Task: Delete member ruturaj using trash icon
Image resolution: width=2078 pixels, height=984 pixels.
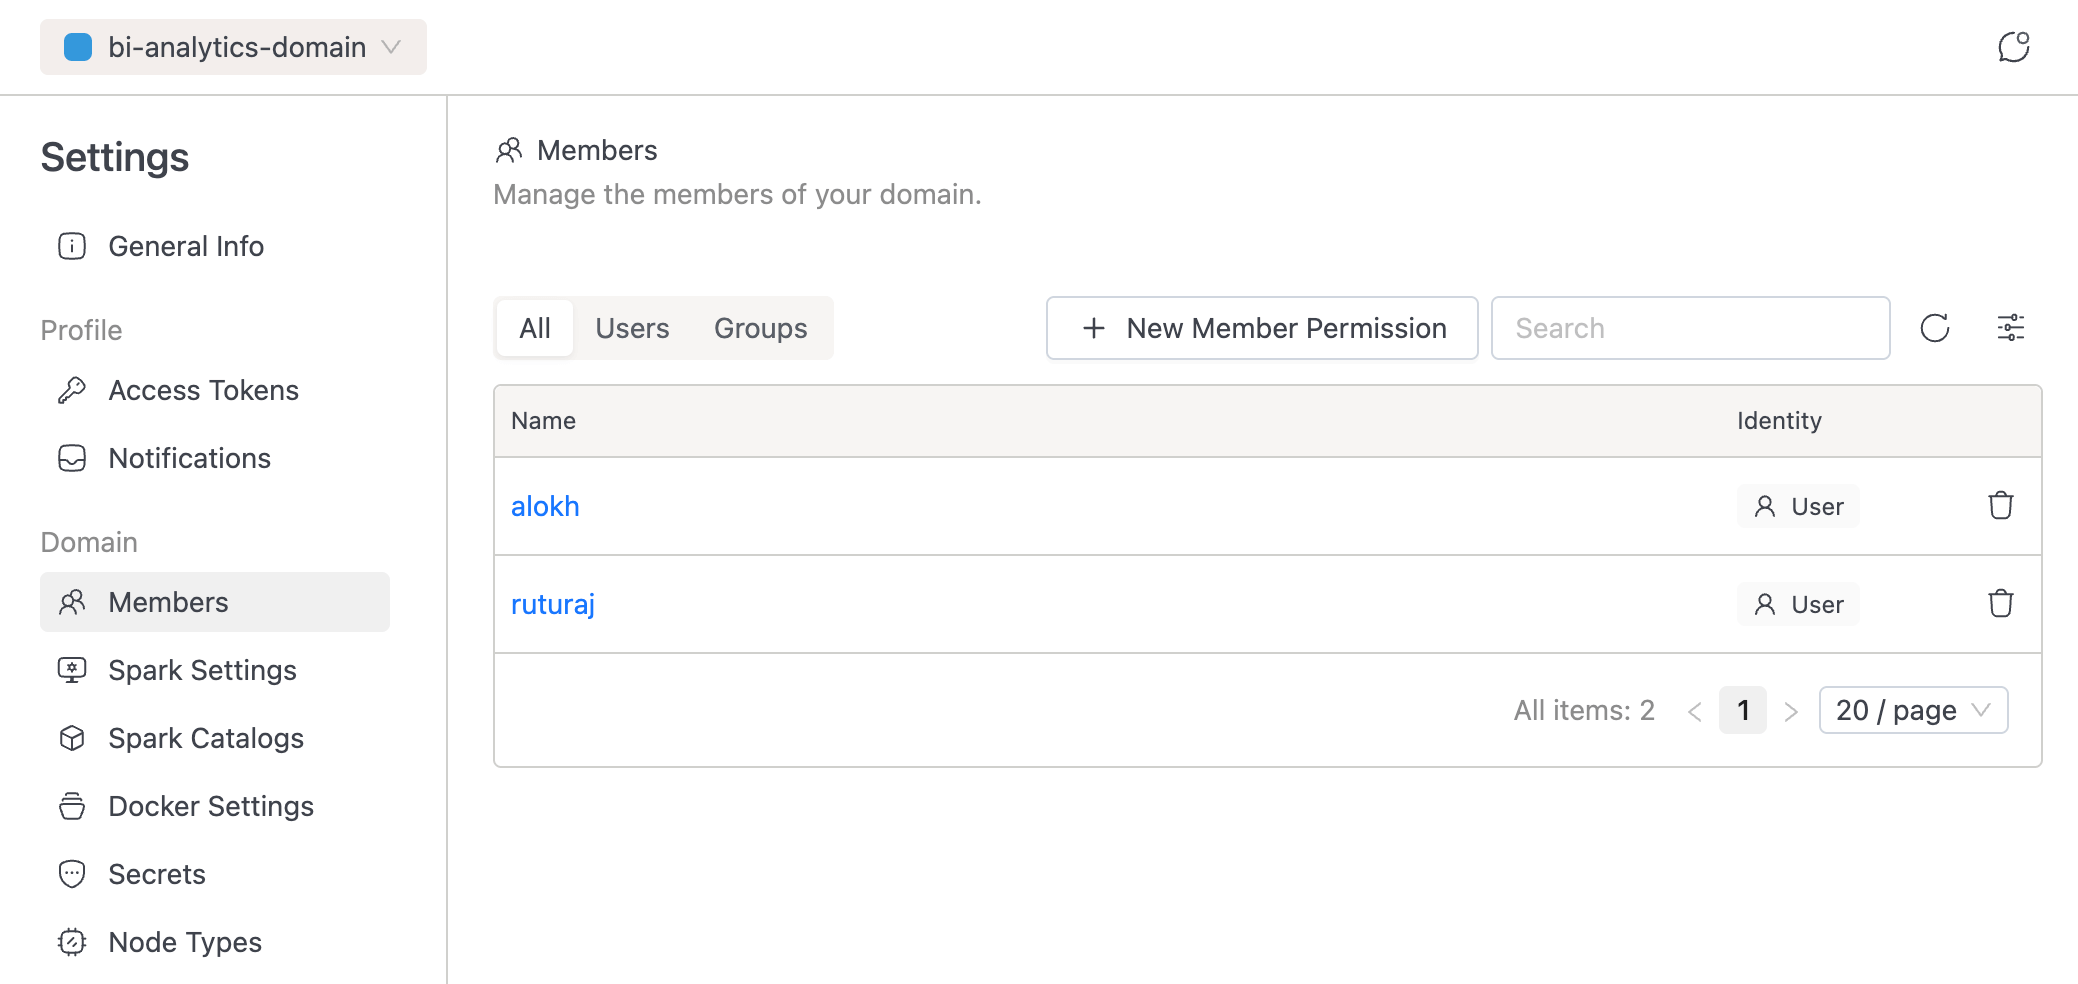Action: click(x=2000, y=604)
